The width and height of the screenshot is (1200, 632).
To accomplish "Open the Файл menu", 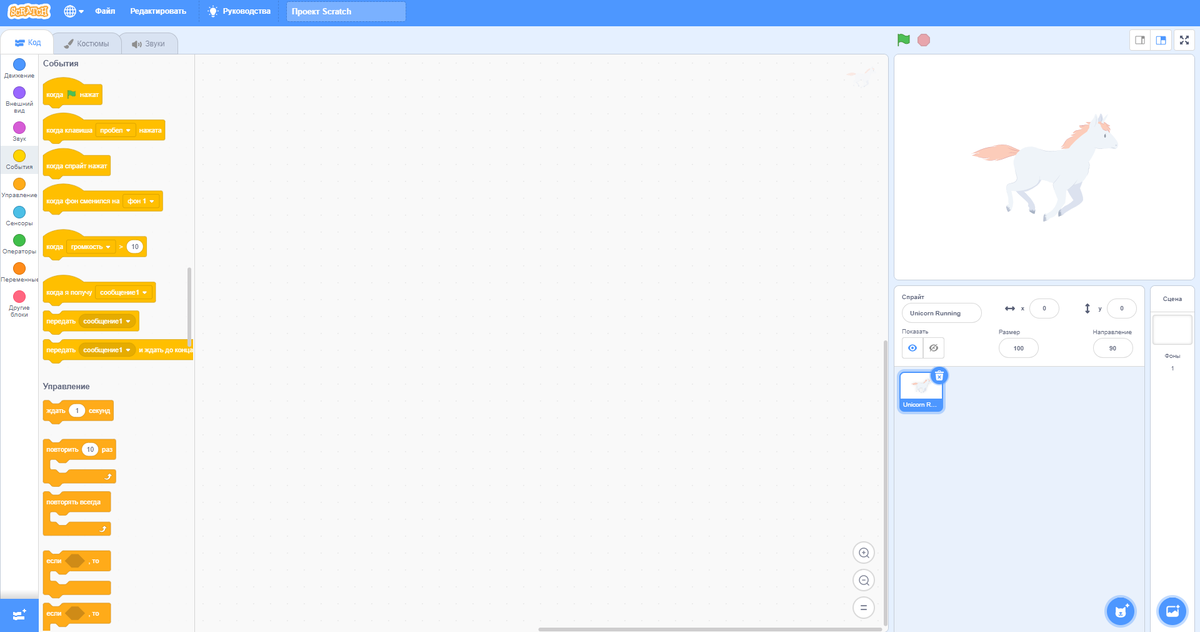I will pos(105,11).
